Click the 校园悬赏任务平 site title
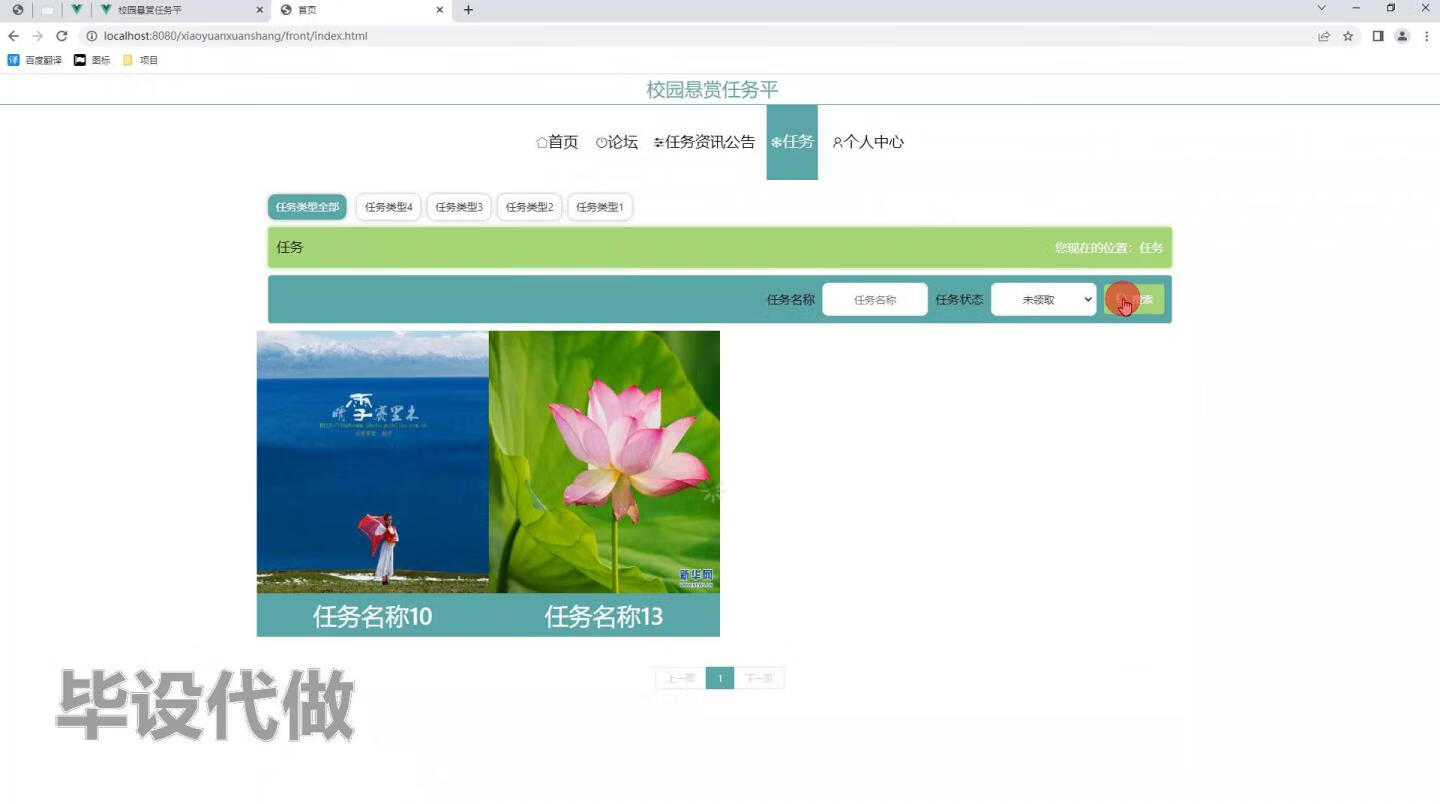 (712, 89)
